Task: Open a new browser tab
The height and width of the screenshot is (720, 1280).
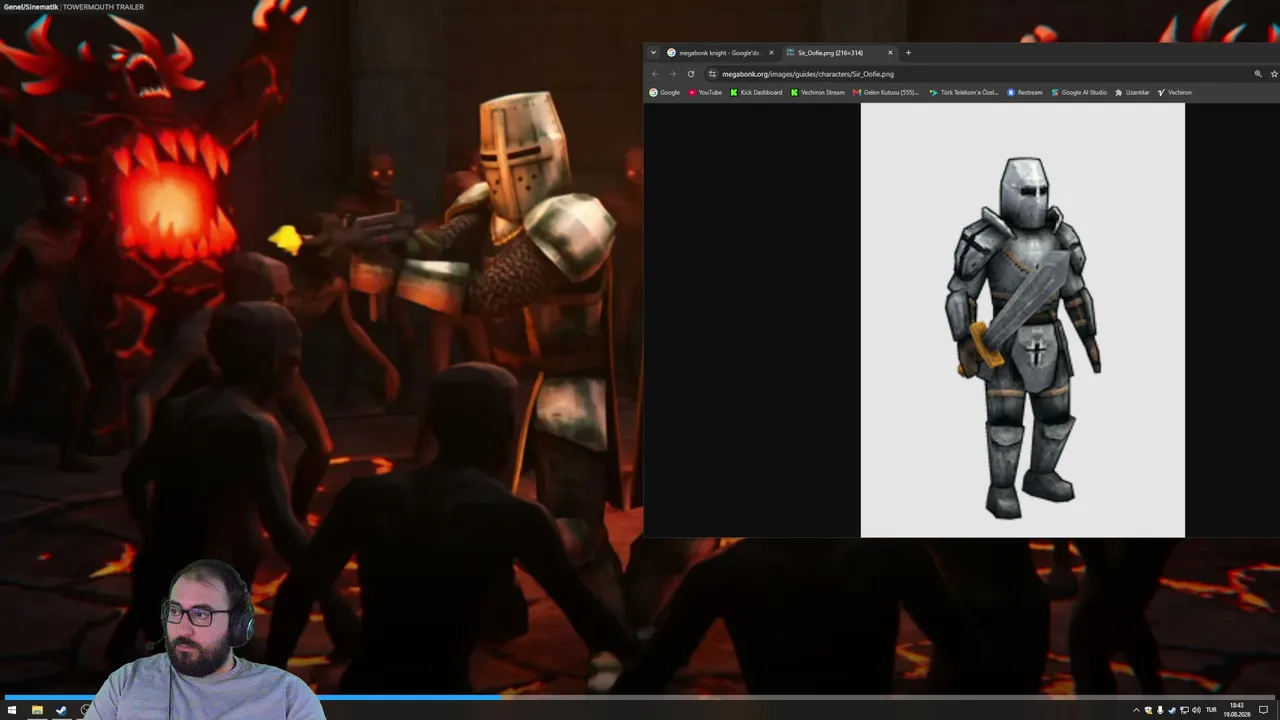Action: (908, 53)
